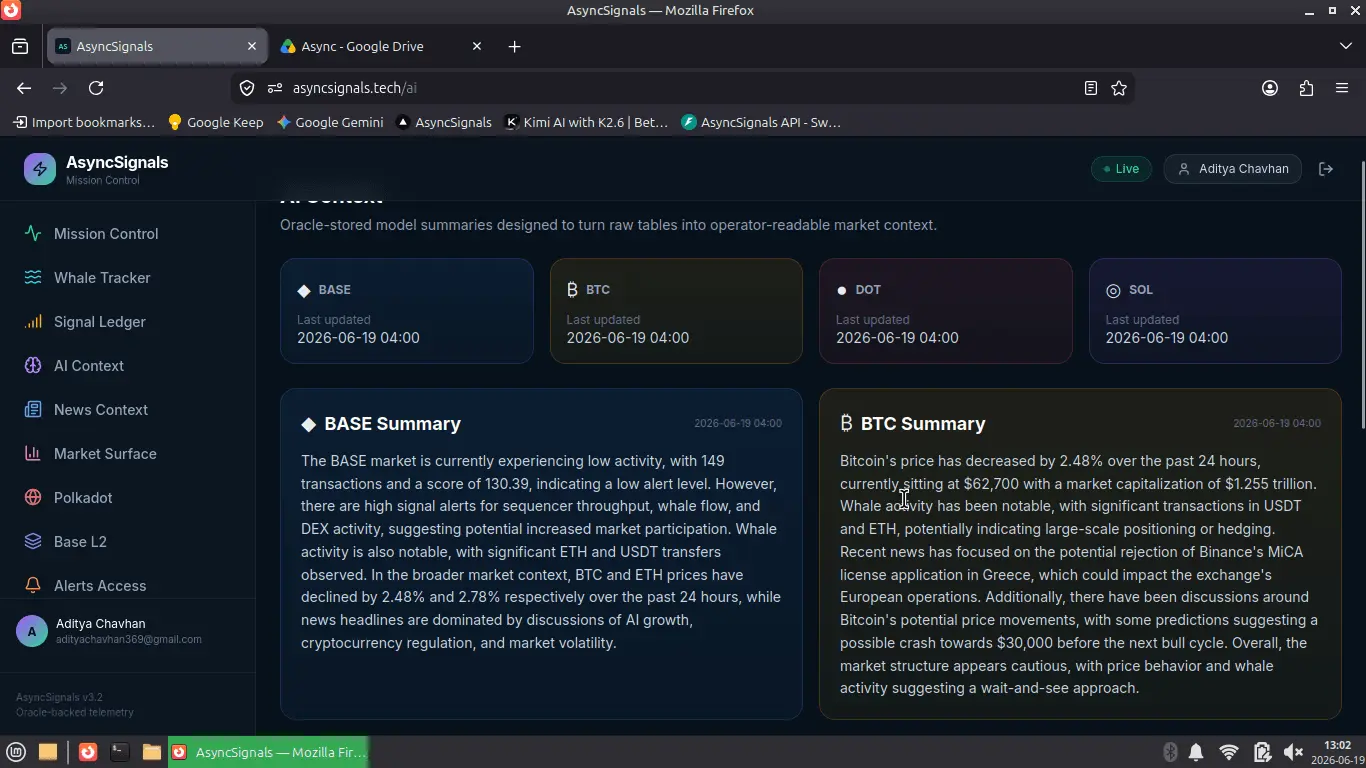The height and width of the screenshot is (768, 1366).
Task: Select the BTC update card
Action: pyautogui.click(x=676, y=311)
